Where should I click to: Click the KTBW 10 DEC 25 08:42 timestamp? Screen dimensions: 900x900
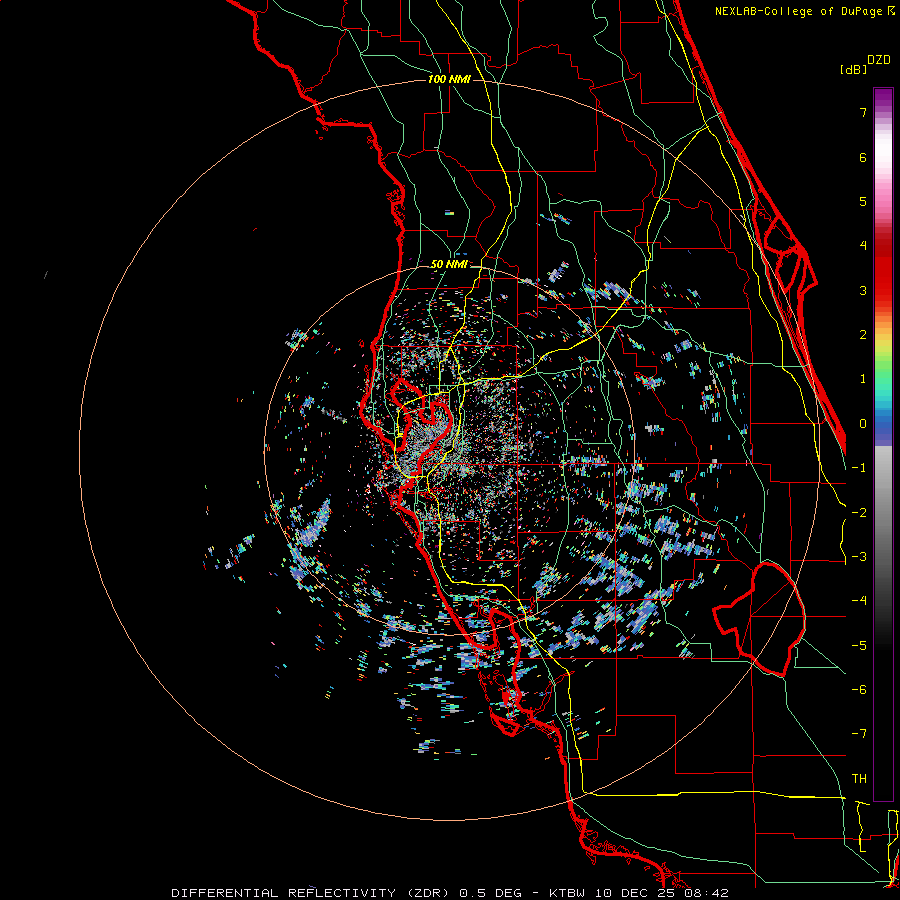tap(639, 893)
